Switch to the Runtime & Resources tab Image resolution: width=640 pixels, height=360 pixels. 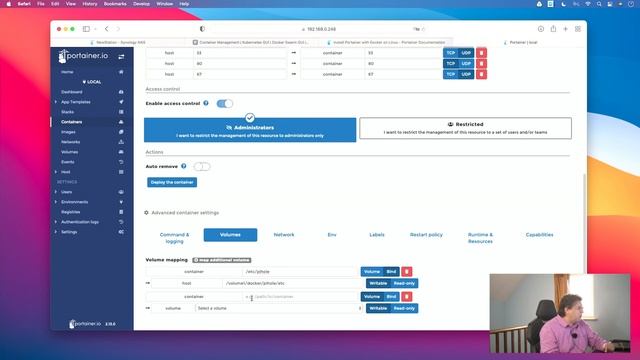pyautogui.click(x=480, y=238)
